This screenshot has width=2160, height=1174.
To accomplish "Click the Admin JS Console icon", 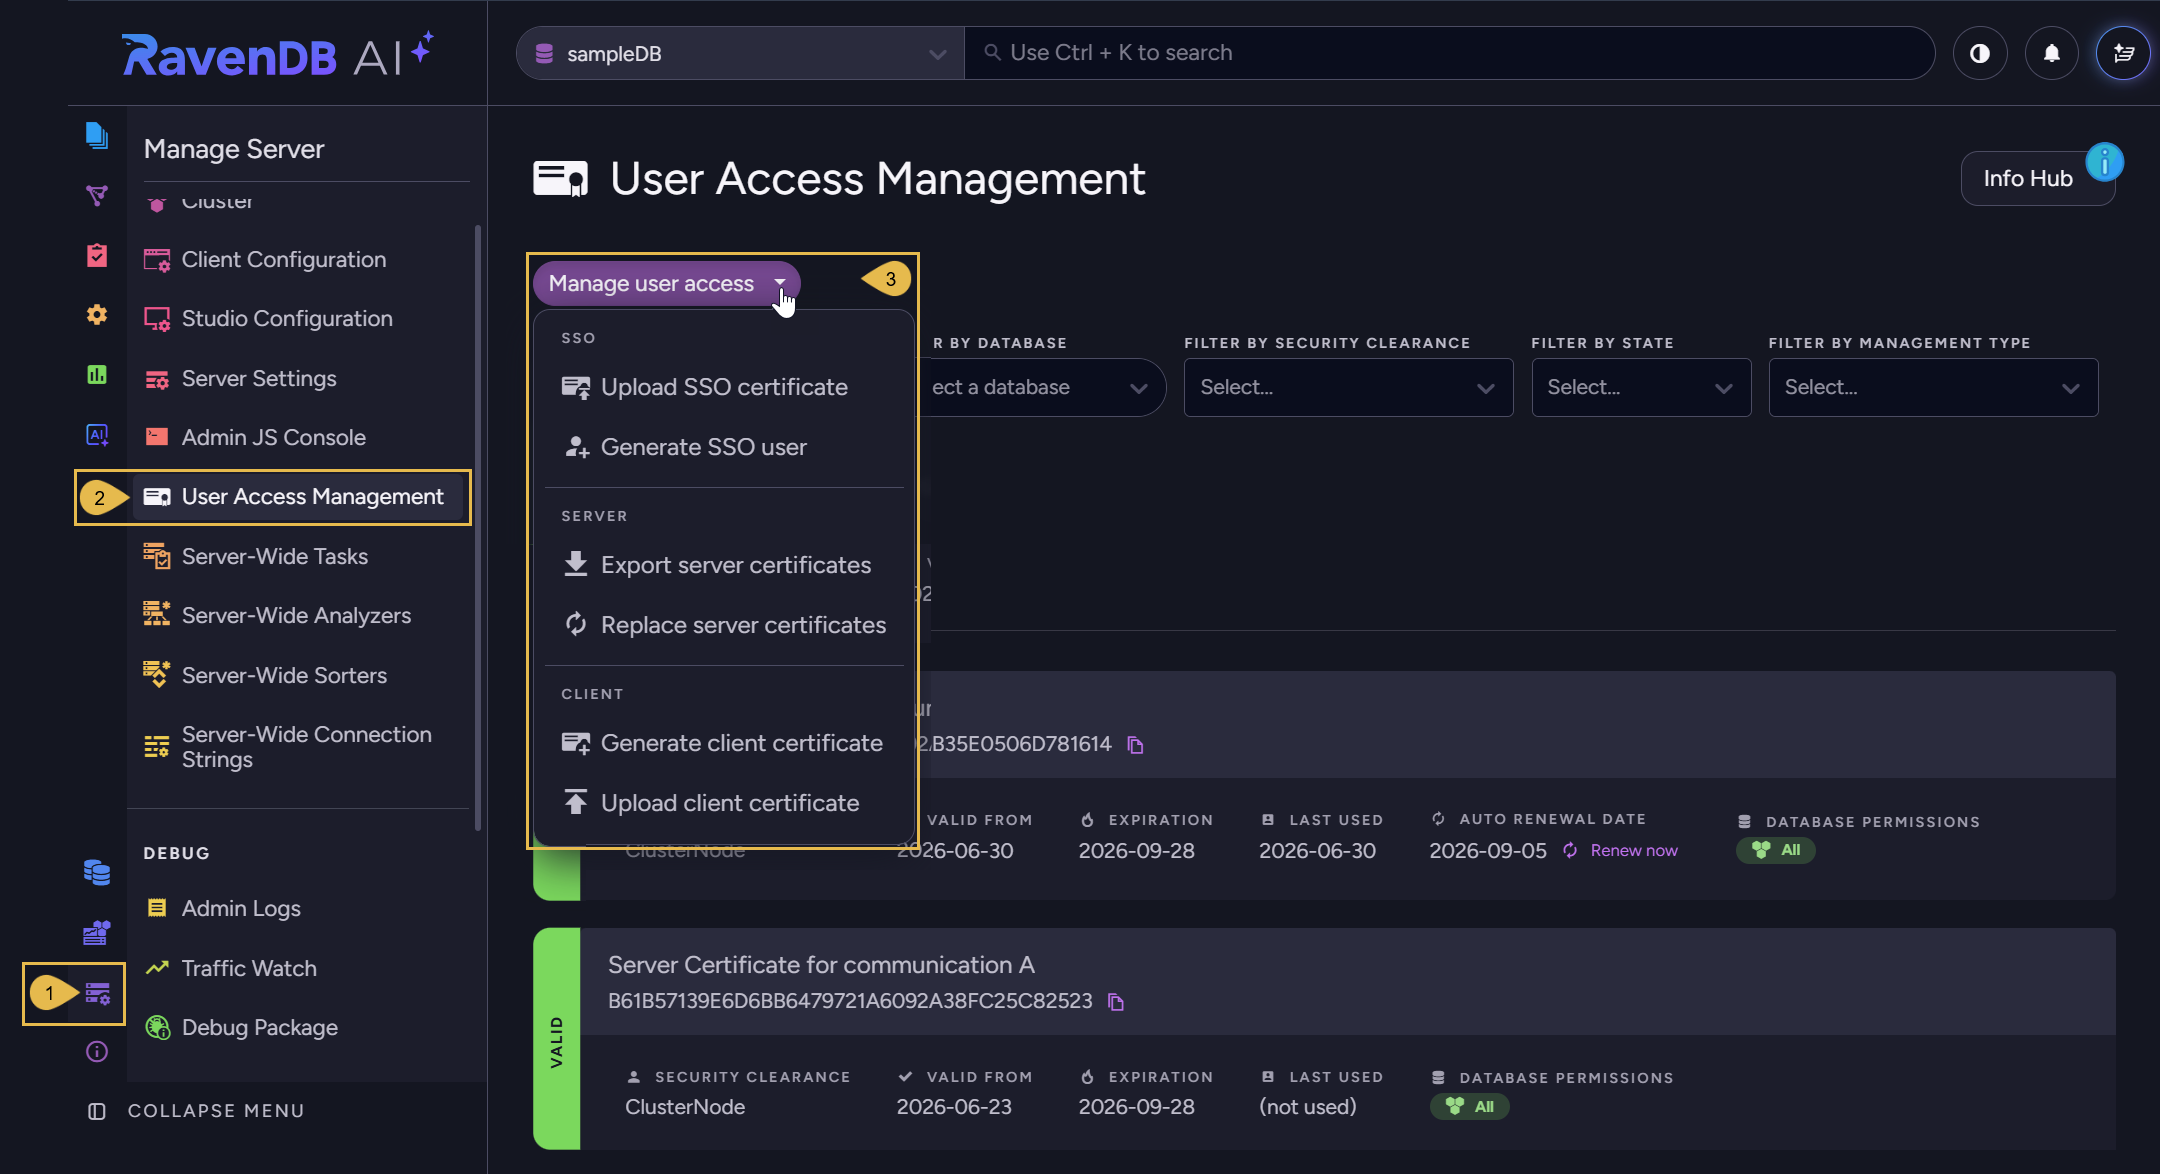I will [157, 437].
